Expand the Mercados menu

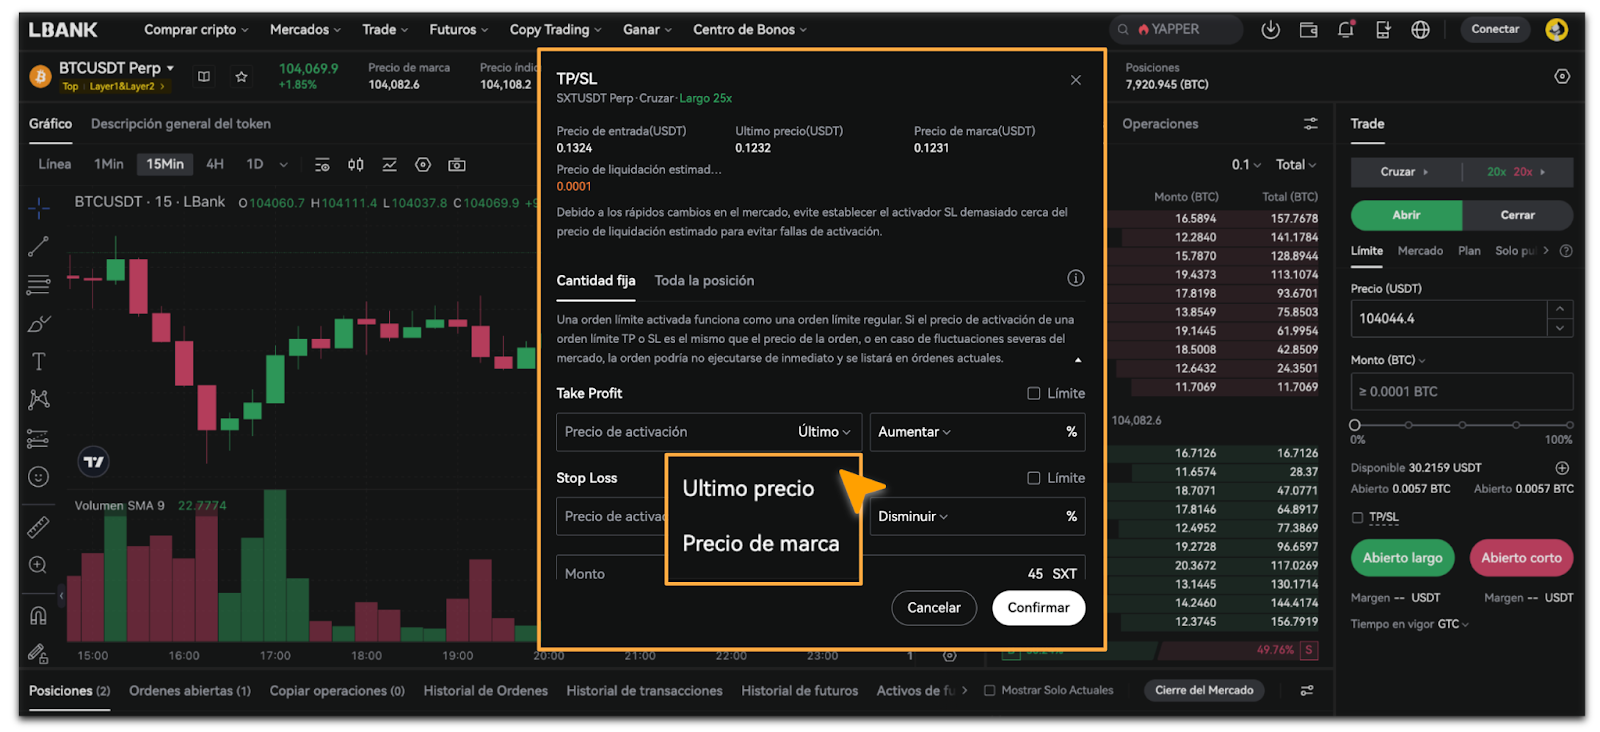pos(305,30)
